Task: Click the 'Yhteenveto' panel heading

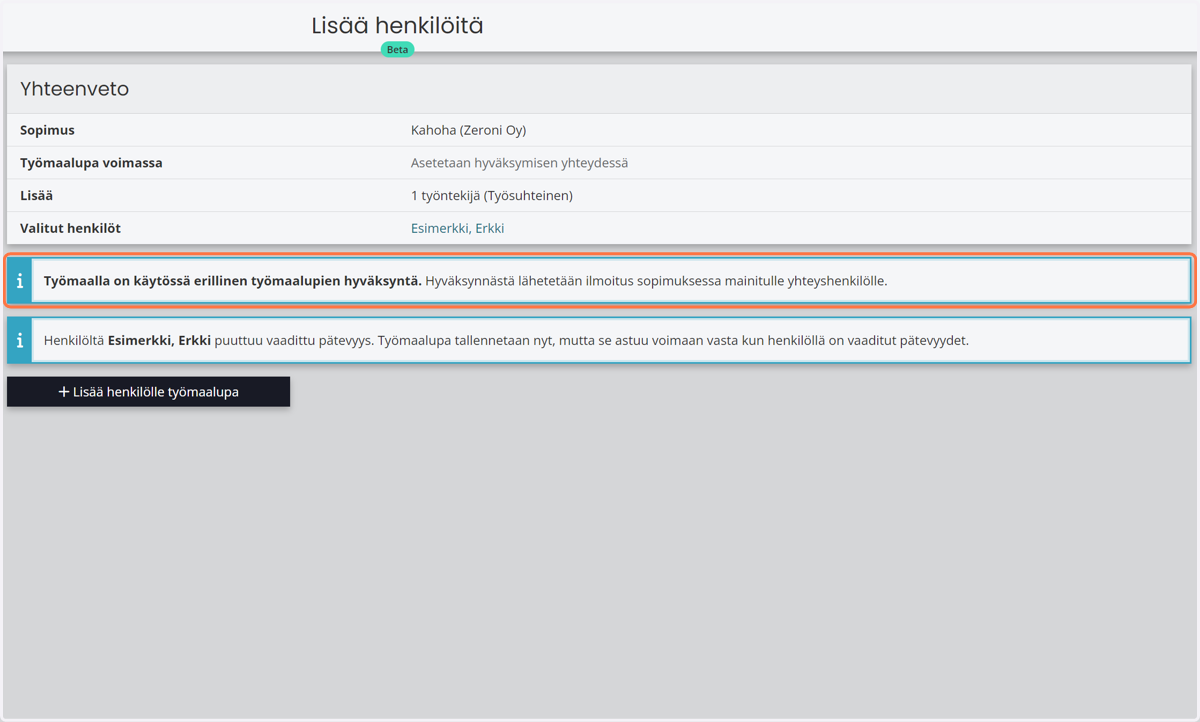Action: tap(75, 89)
